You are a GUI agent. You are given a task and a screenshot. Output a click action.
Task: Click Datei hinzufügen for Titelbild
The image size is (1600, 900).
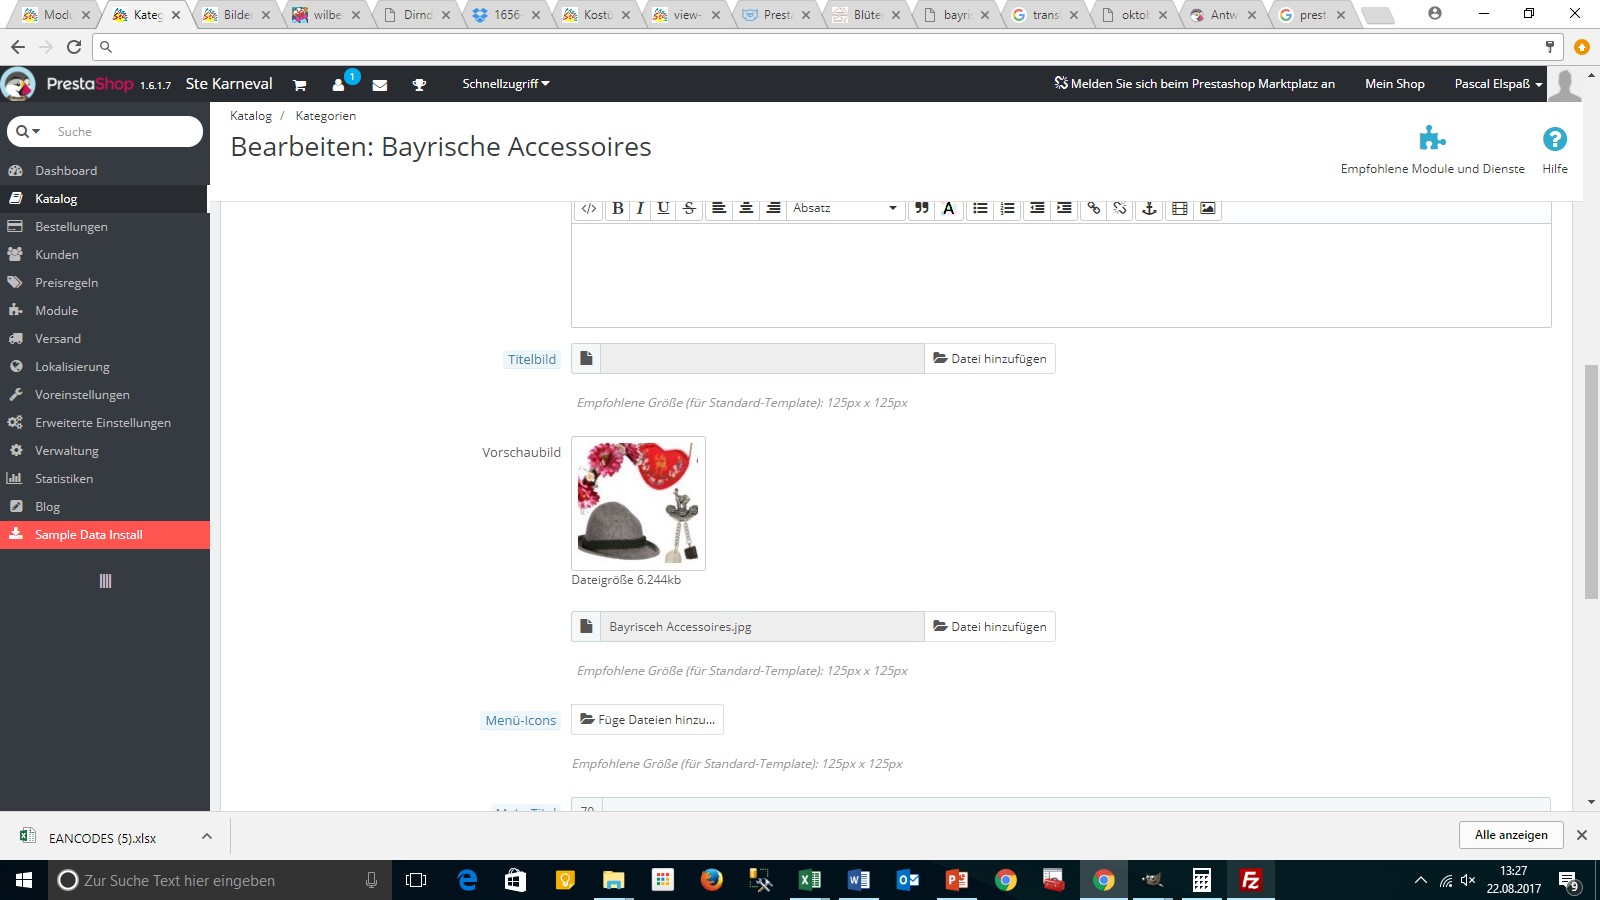pyautogui.click(x=990, y=359)
